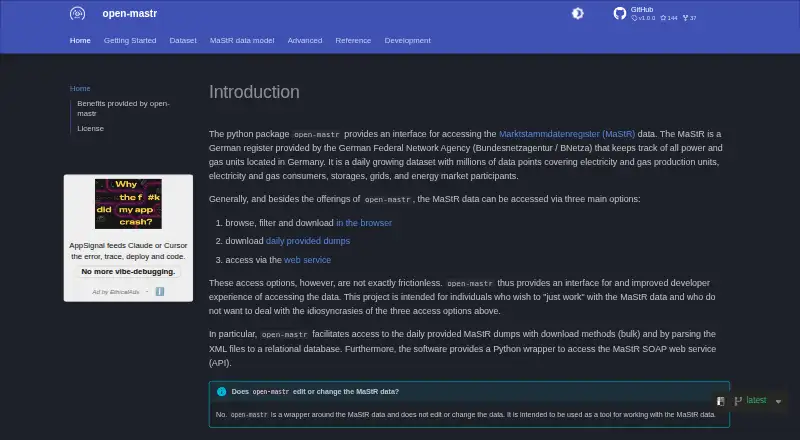Click Home in the sidebar table of contents
This screenshot has width=800, height=440.
coord(80,88)
